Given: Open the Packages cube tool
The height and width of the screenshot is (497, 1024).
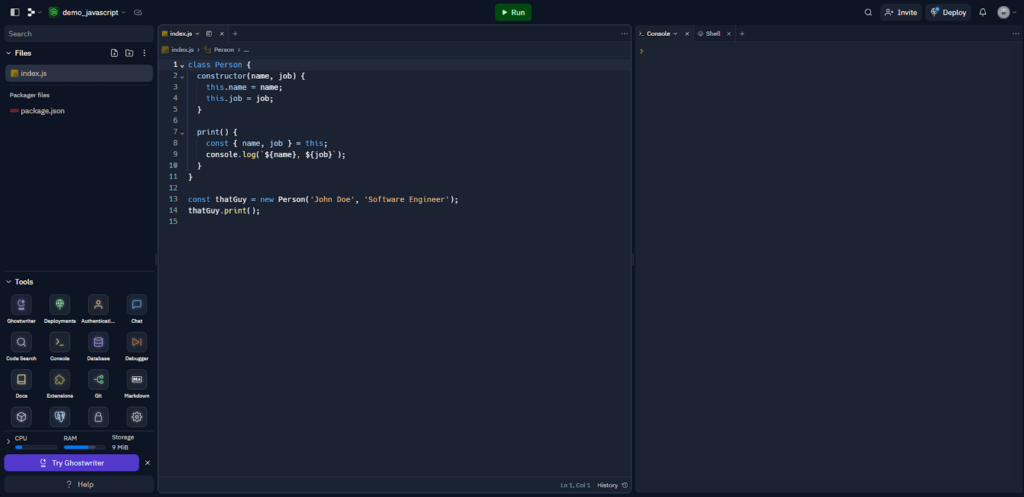Looking at the screenshot, I should click(22, 417).
